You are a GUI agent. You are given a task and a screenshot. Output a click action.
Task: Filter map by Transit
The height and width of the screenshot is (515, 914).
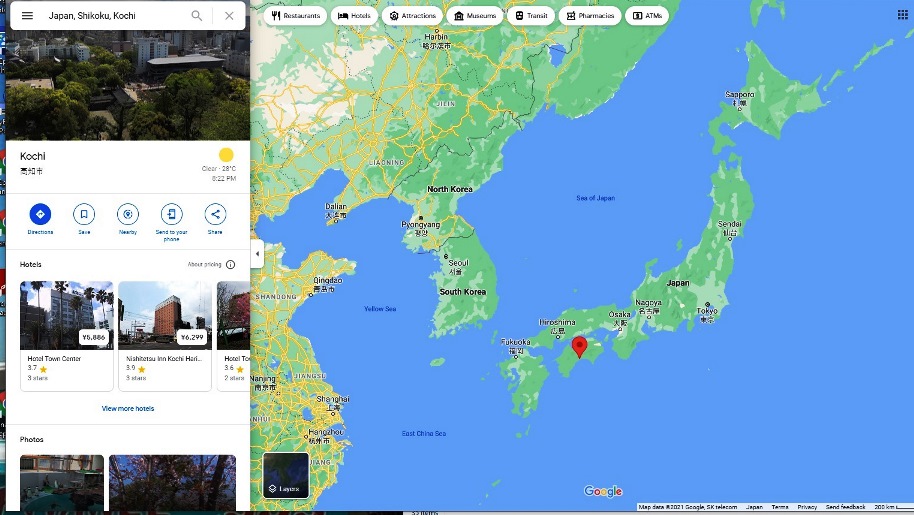(x=530, y=16)
